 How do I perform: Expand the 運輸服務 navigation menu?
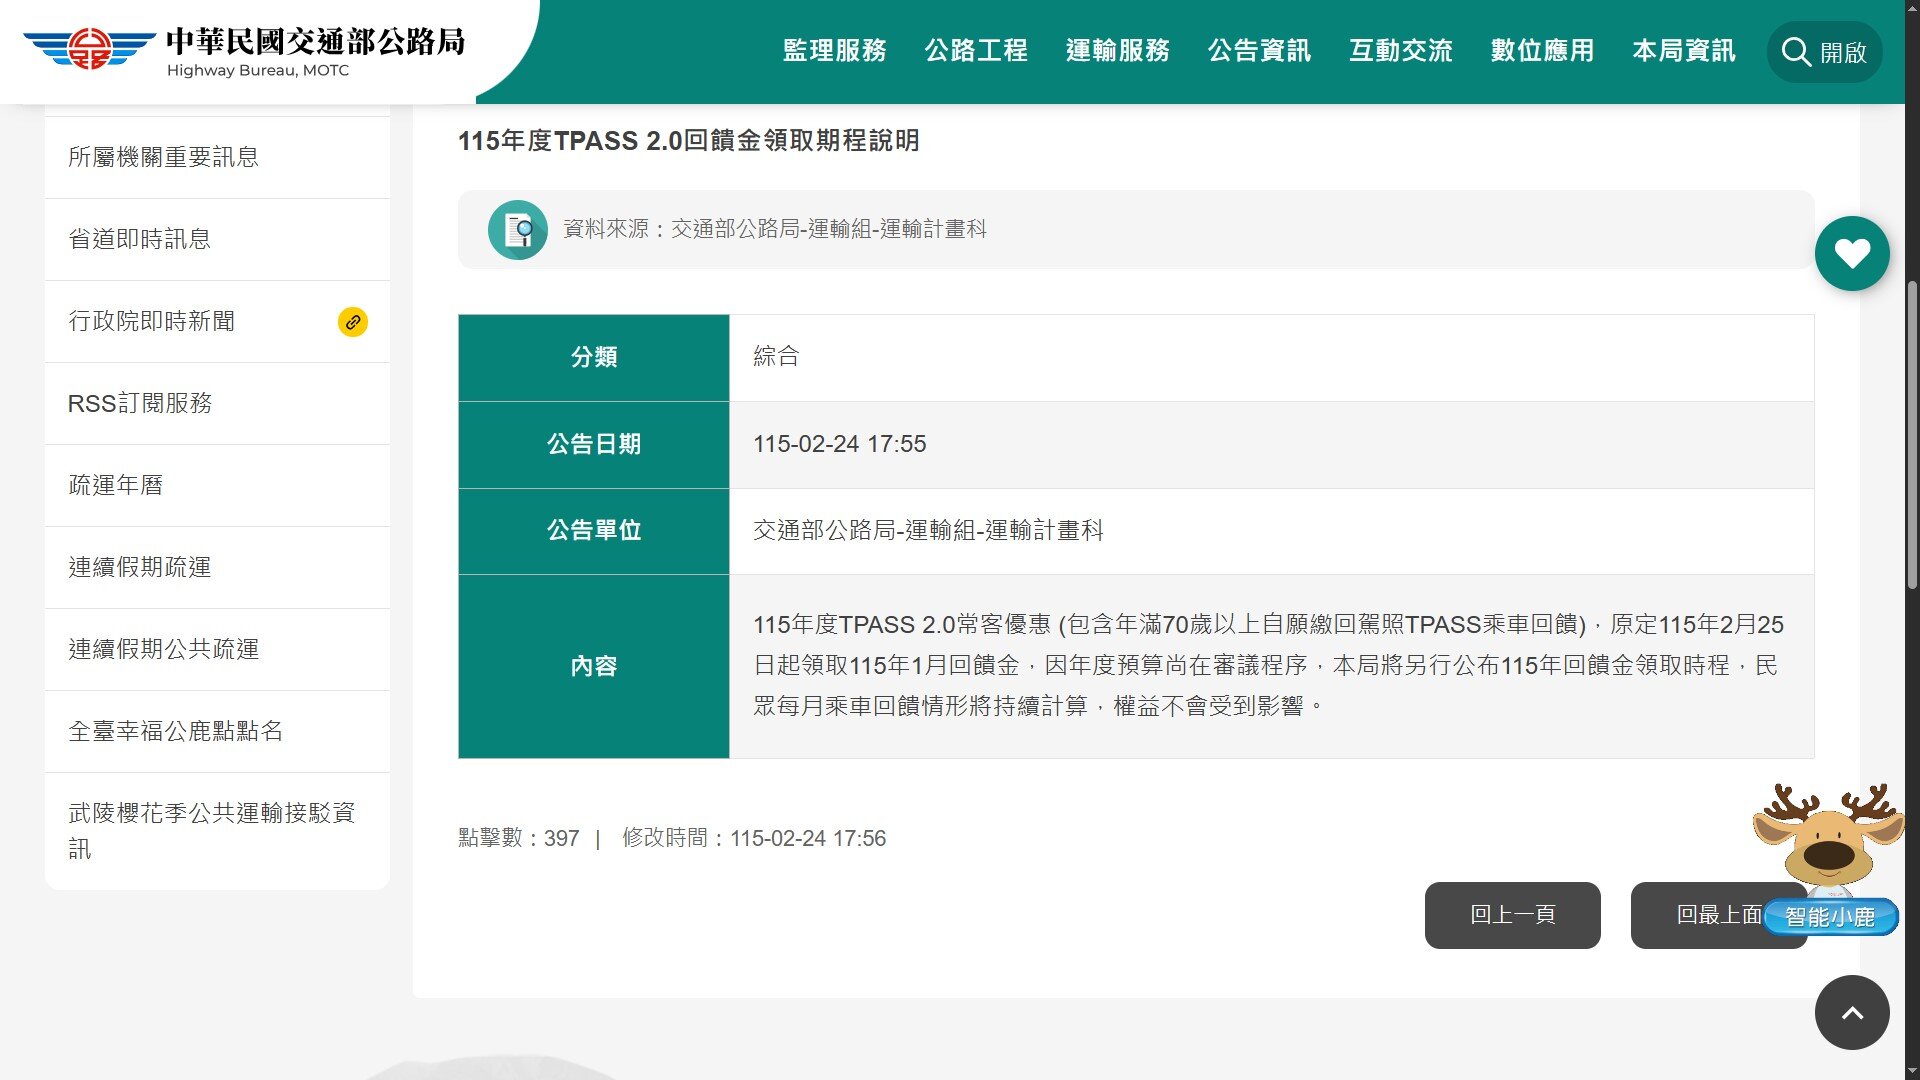[1119, 52]
